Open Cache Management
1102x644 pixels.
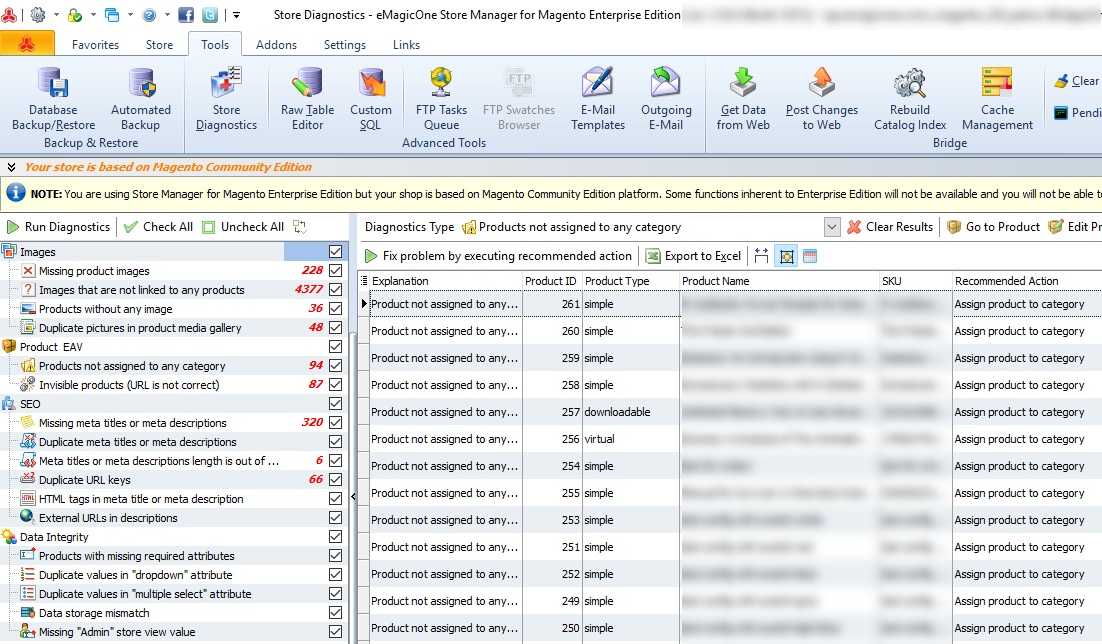pyautogui.click(x=997, y=98)
